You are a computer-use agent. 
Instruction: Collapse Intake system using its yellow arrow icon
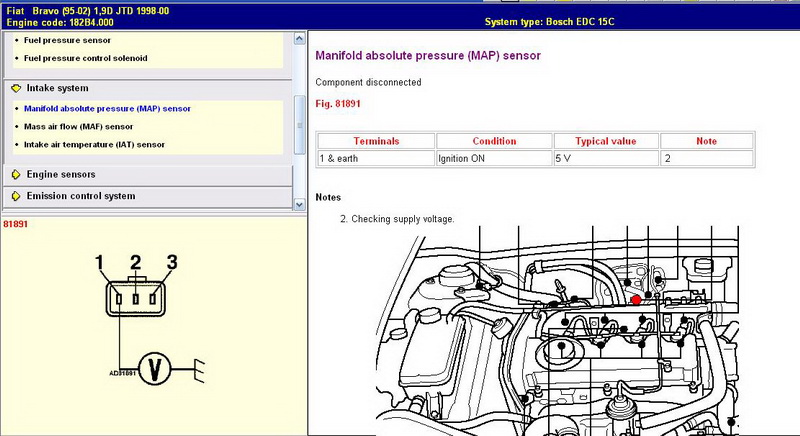pyautogui.click(x=15, y=88)
